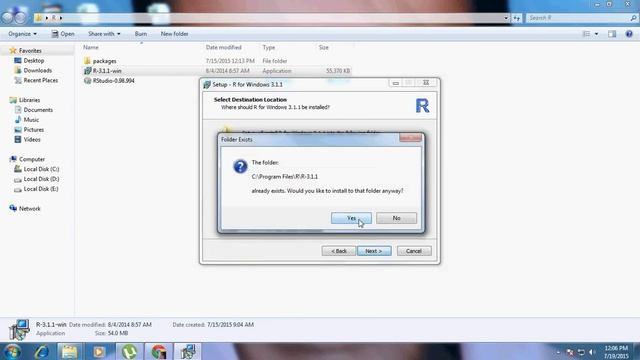This screenshot has height=360, width=640.
Task: Open Desktop in Favorites
Action: (x=33, y=60)
